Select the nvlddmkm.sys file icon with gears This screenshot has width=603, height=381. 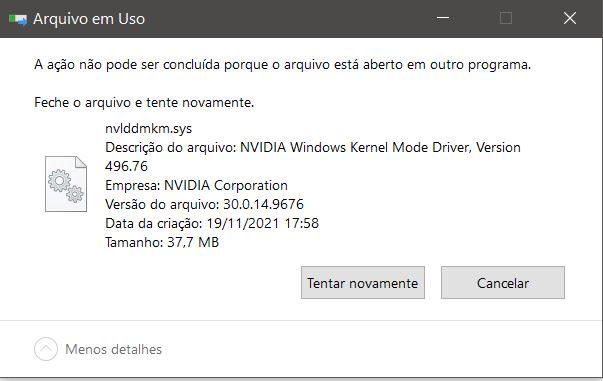(66, 184)
